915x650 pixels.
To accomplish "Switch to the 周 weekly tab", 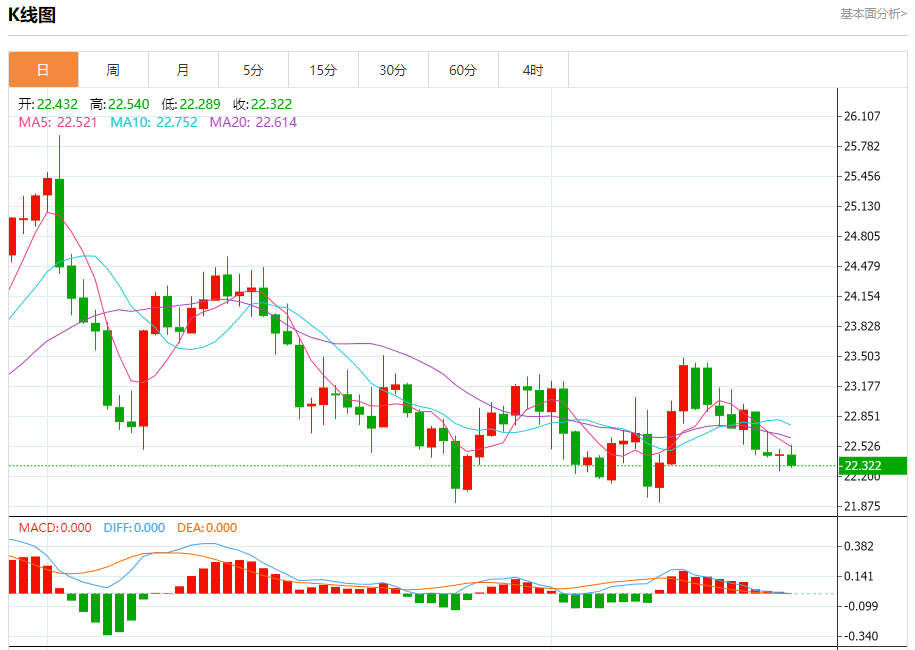I will (113, 70).
